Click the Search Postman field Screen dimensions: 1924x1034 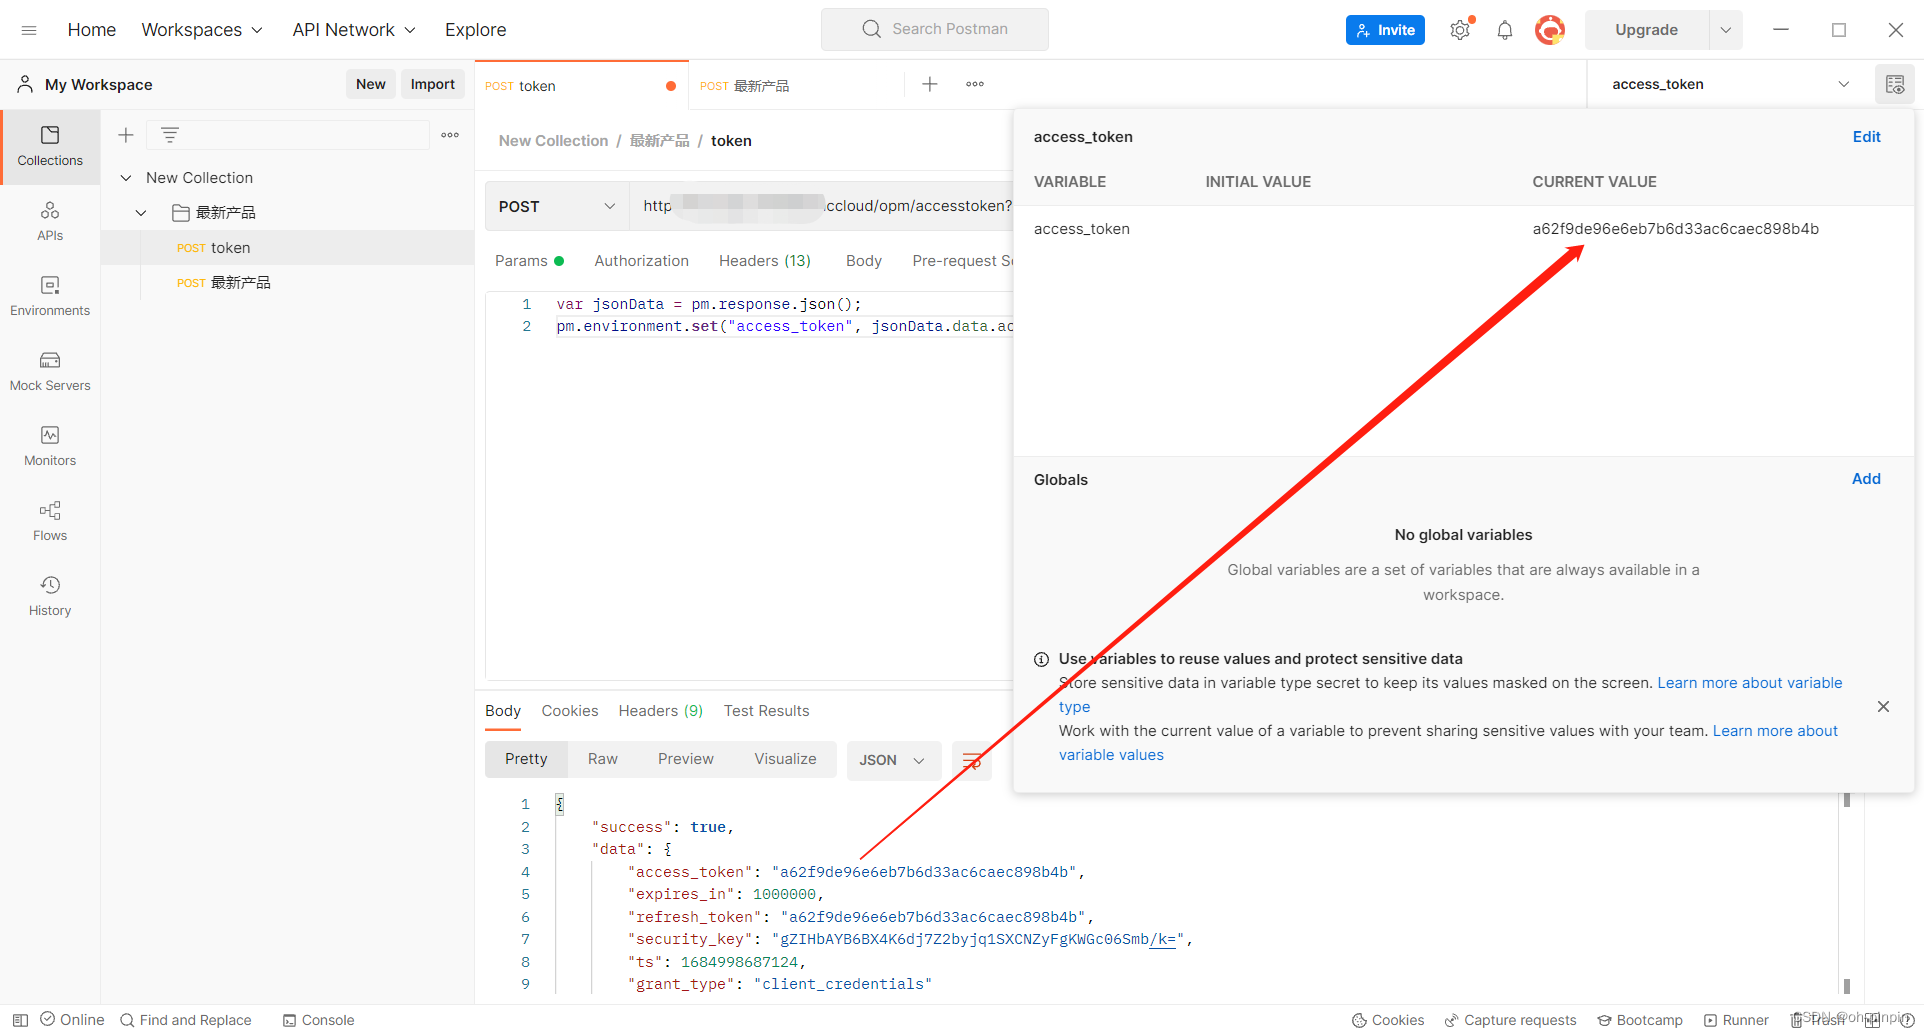(x=935, y=30)
